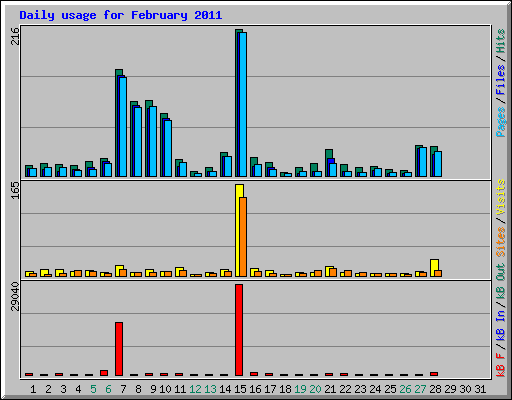Click the red kB bar for day 15
Screen dimensions: 512x400
pyautogui.click(x=239, y=330)
